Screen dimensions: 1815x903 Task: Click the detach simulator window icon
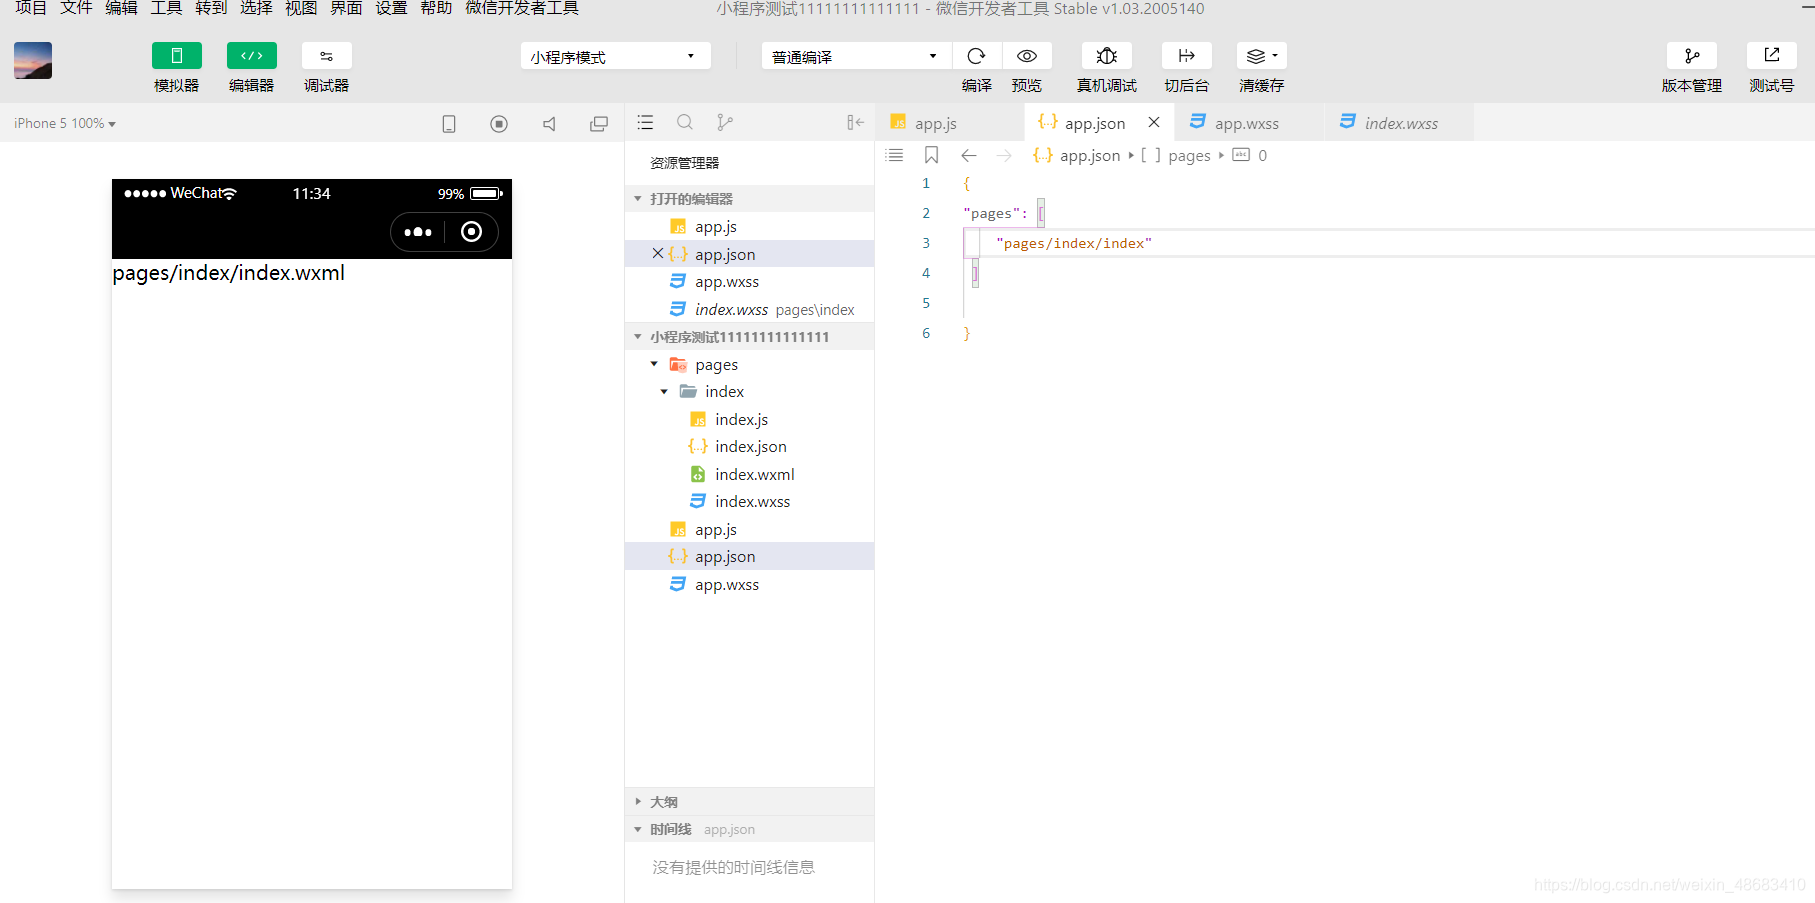point(599,123)
